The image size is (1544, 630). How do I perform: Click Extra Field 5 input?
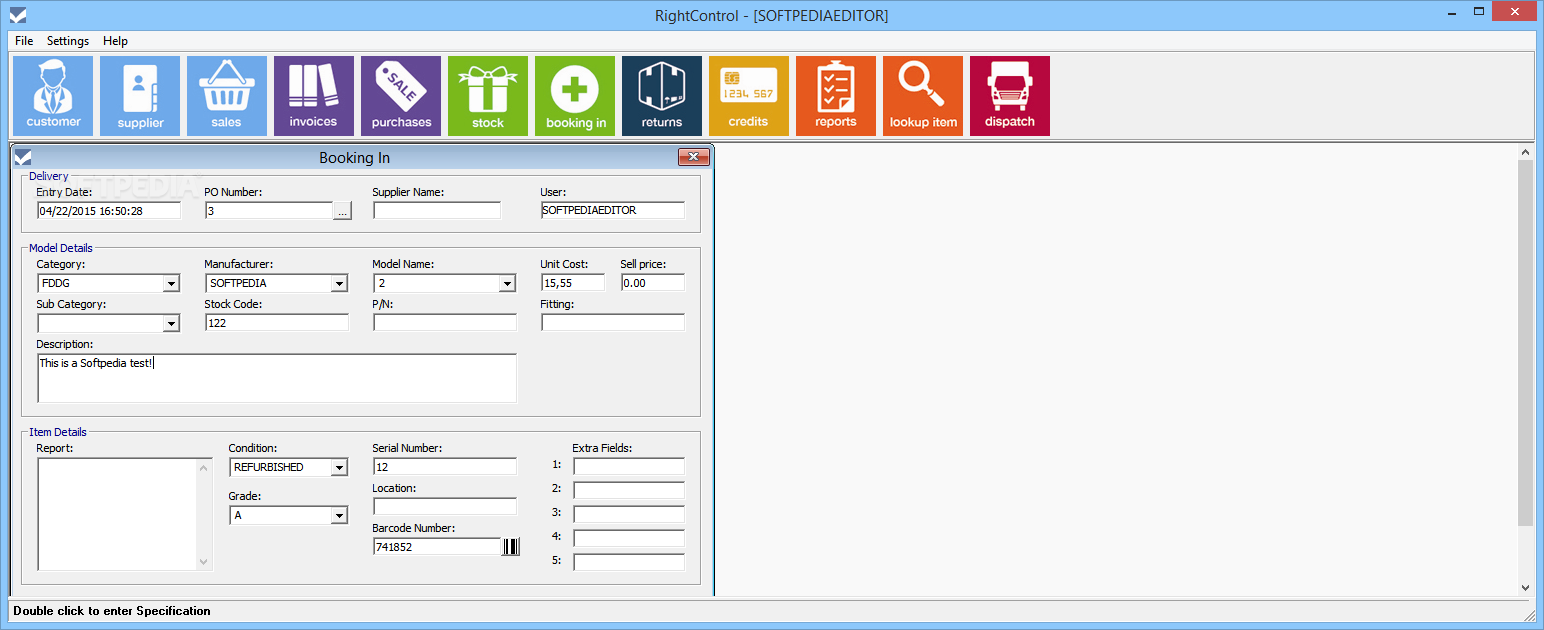[629, 563]
